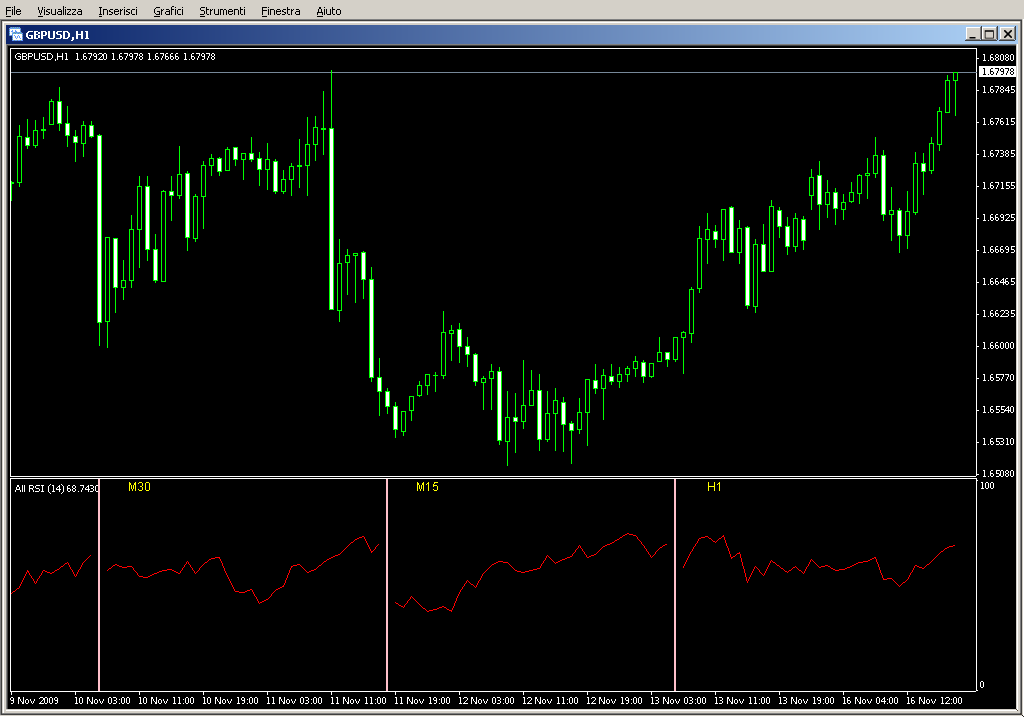
Task: Click the 1.66465 price scale value
Action: pos(998,281)
